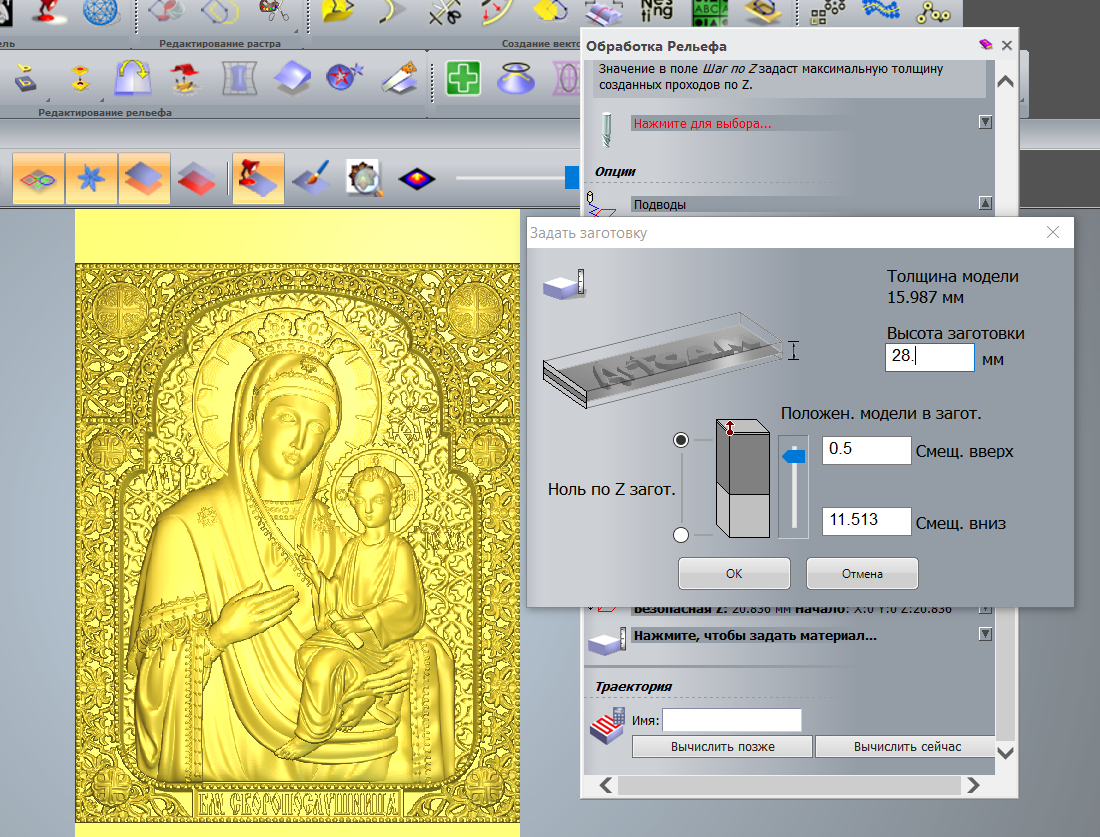1100x837 pixels.
Task: Toggle the colour height map diamond button
Action: [x=417, y=178]
